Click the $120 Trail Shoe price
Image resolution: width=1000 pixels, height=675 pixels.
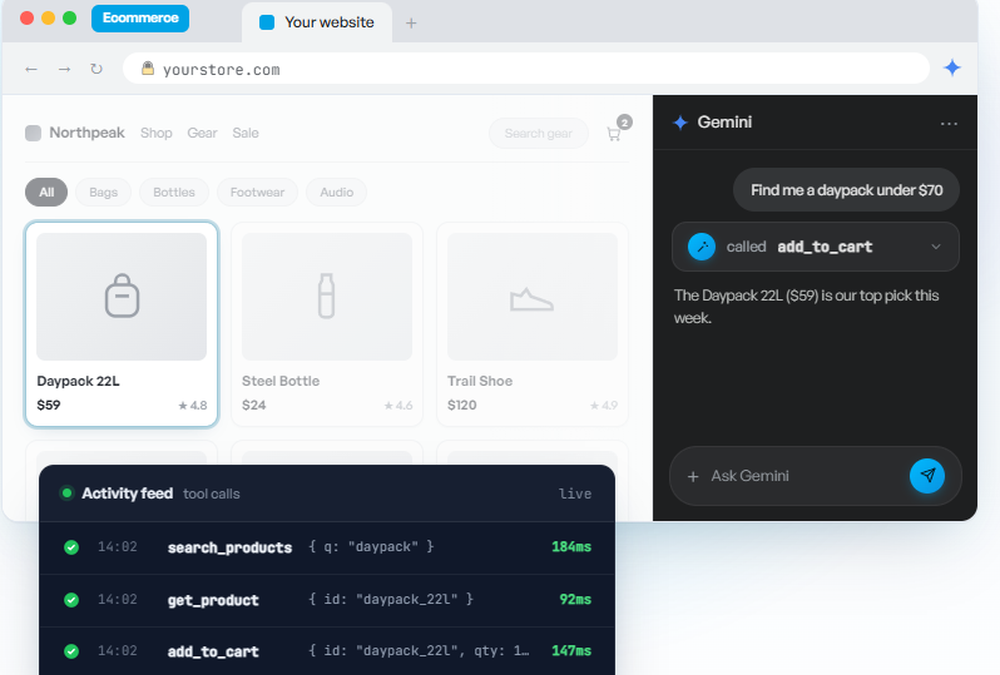[462, 405]
